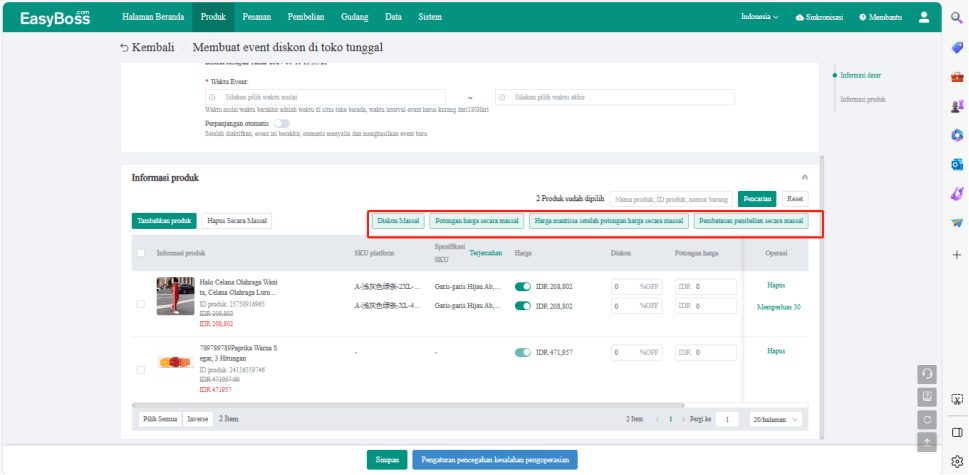Jump to Informasi produk anchor in side nav
Screen dimensions: 969x475
[x=863, y=99]
